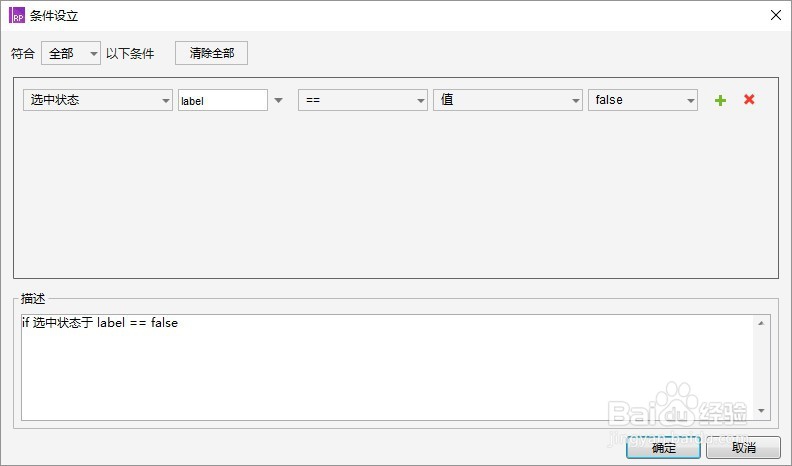Click description scrollbar down arrow
The image size is (792, 466).
[761, 410]
